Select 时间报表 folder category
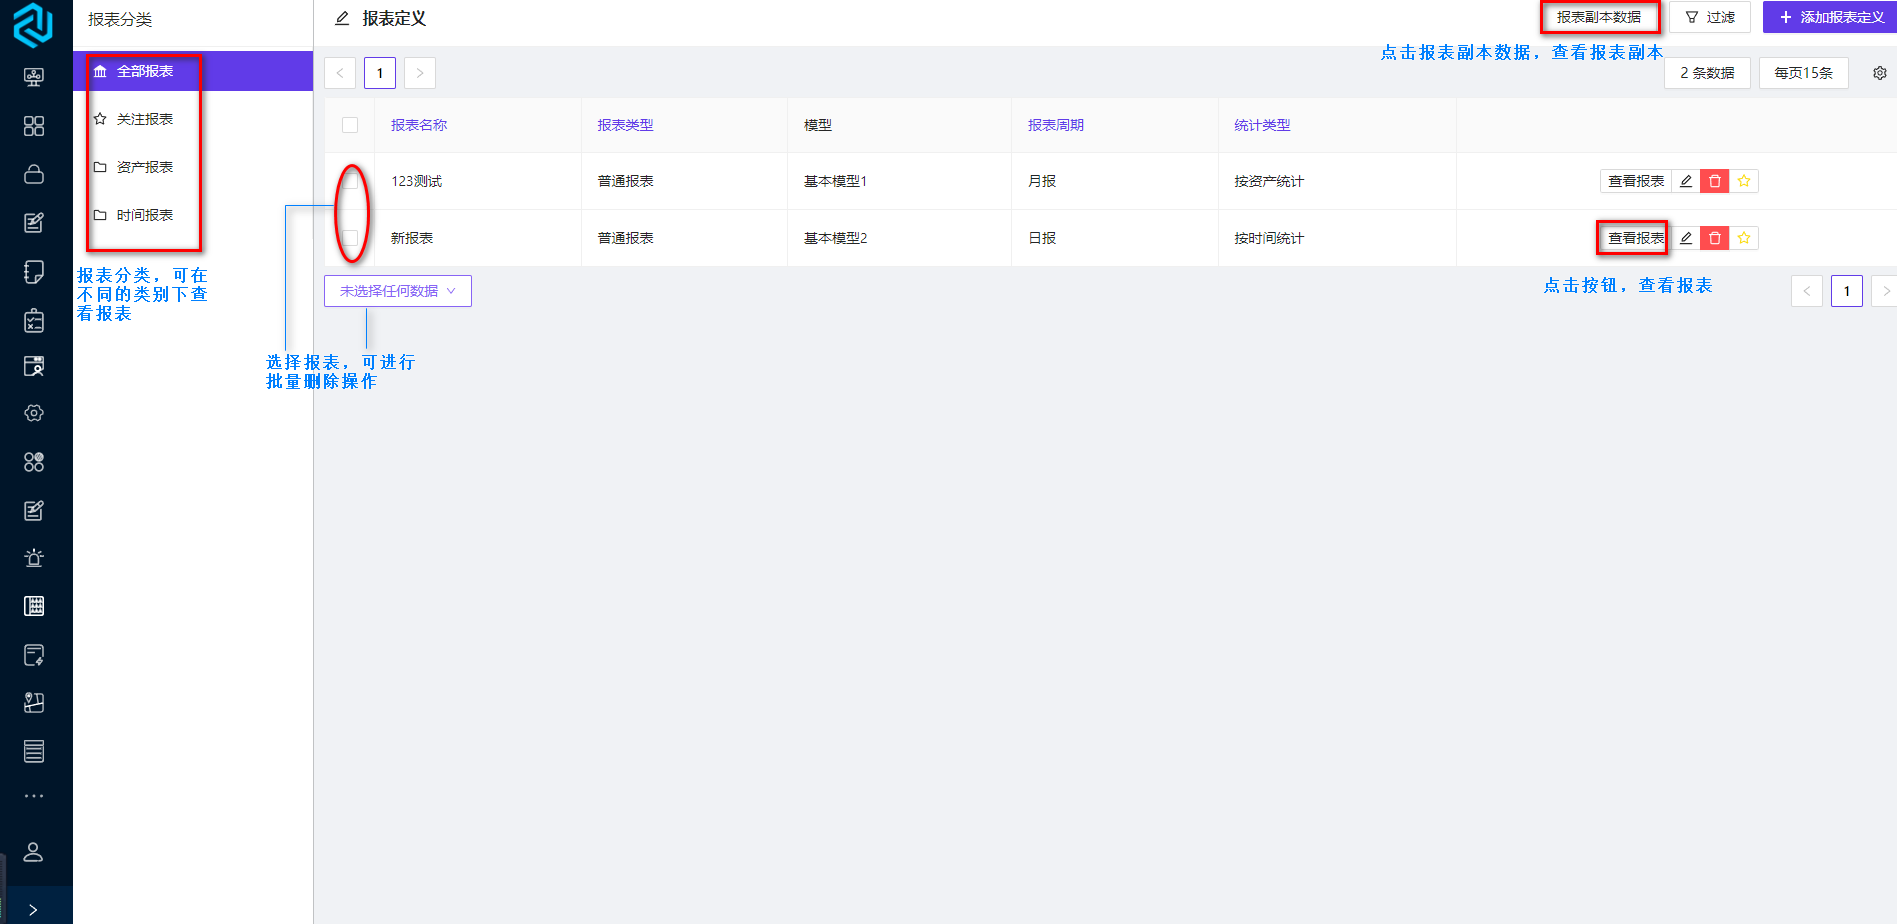 193,215
